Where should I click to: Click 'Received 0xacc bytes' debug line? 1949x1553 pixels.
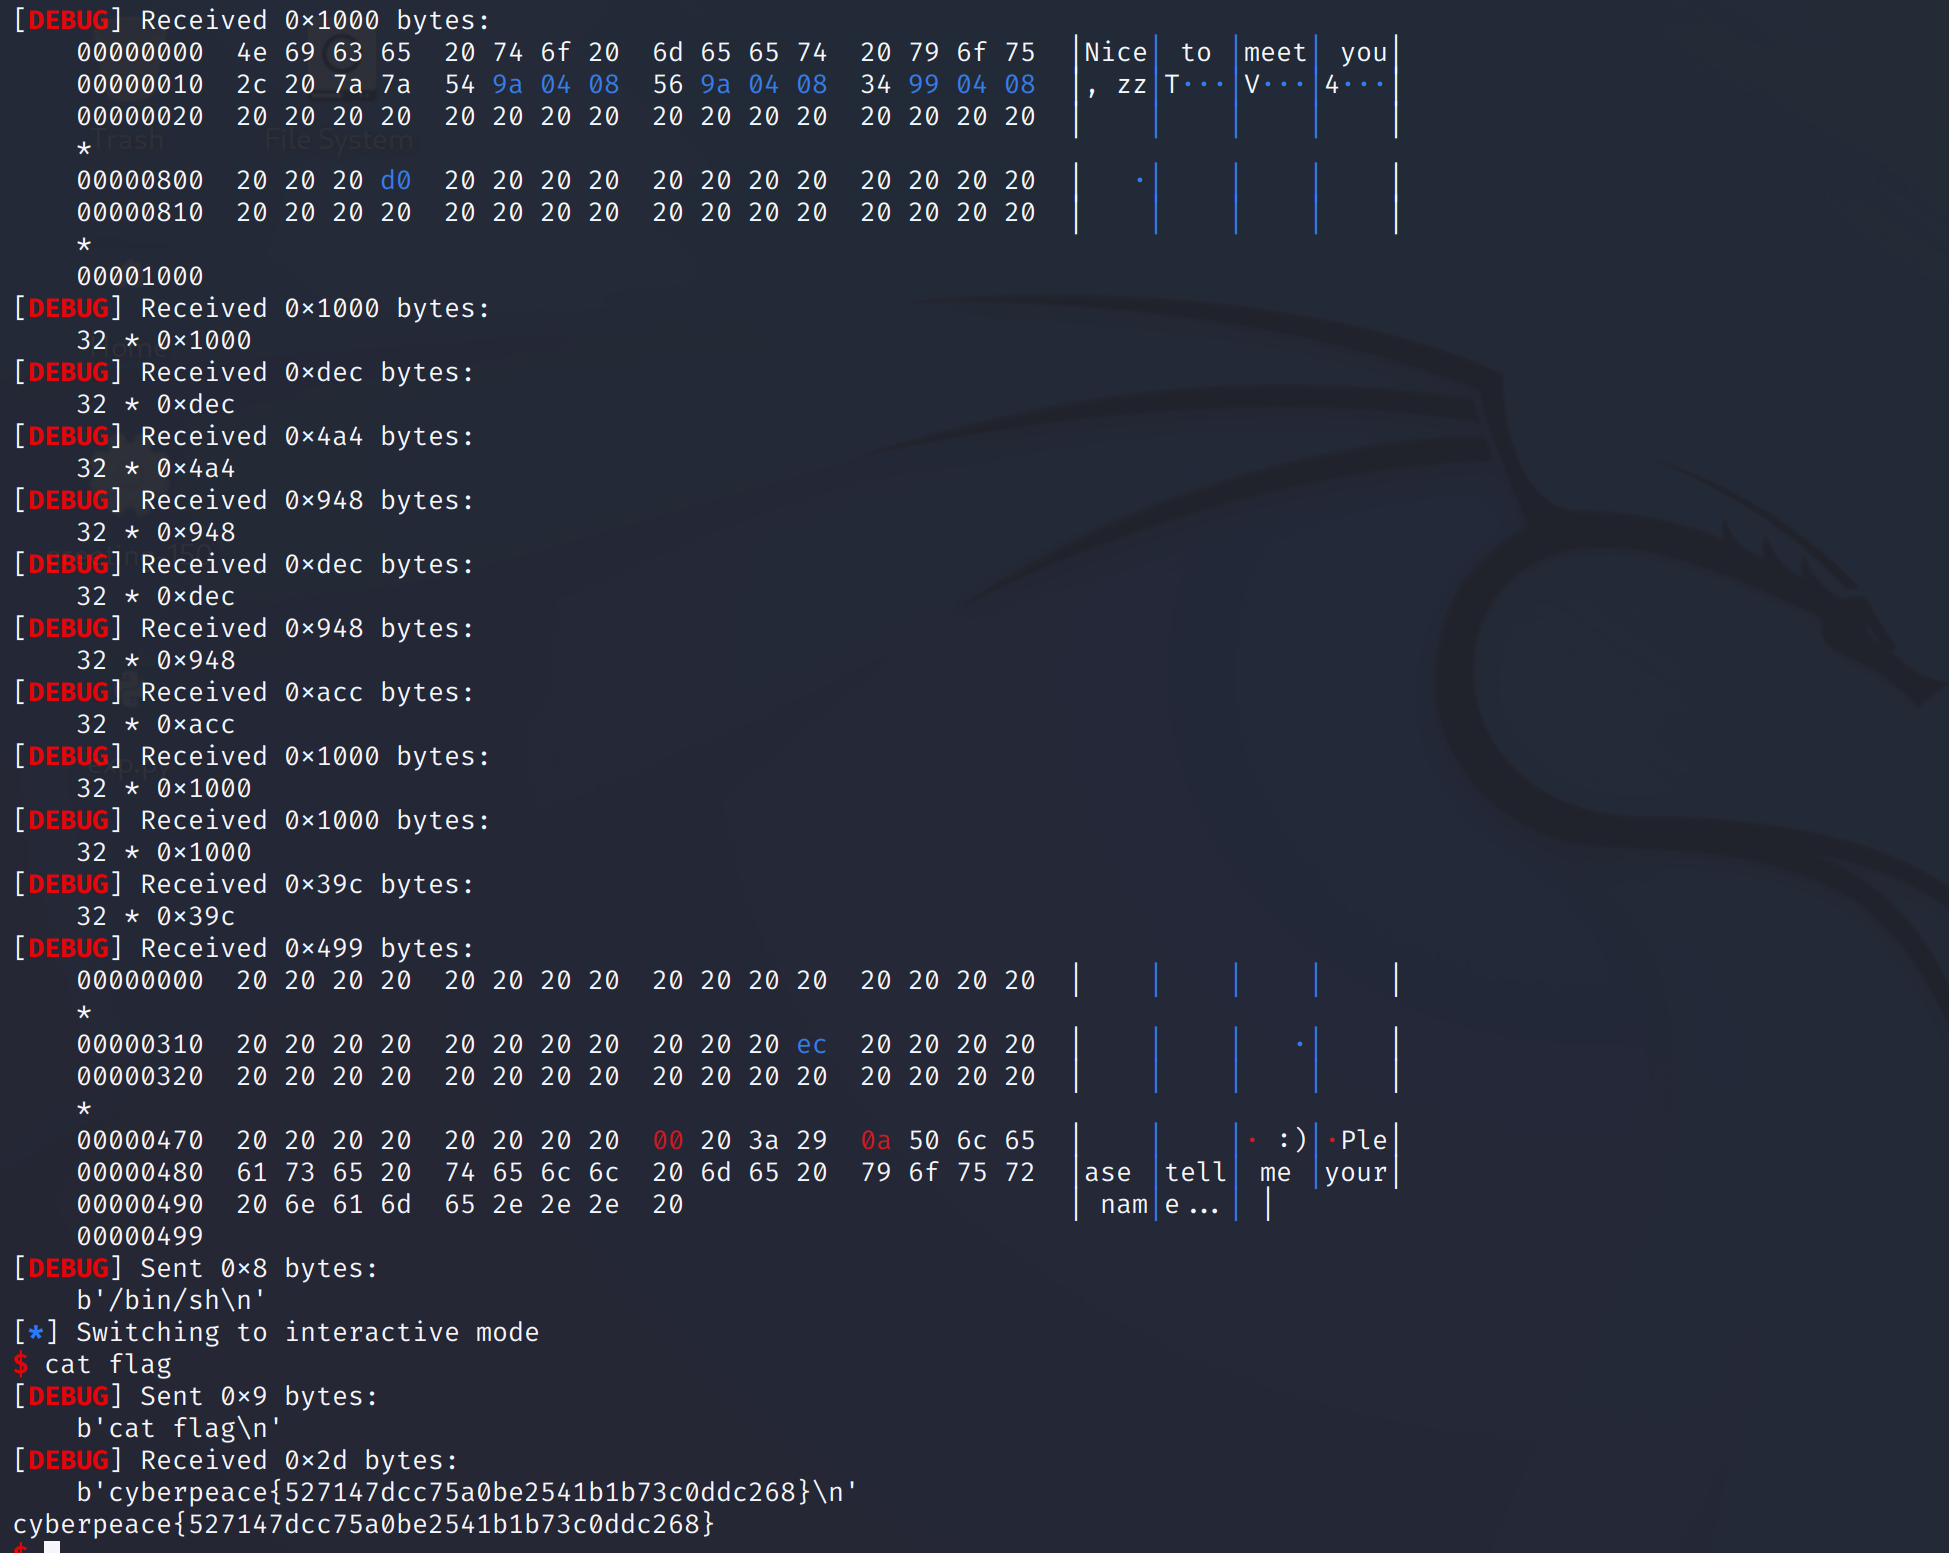click(307, 692)
